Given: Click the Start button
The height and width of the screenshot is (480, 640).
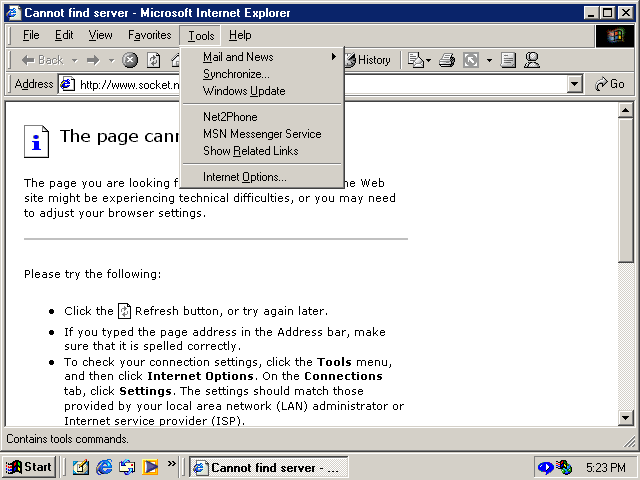Looking at the screenshot, I should tap(29, 467).
